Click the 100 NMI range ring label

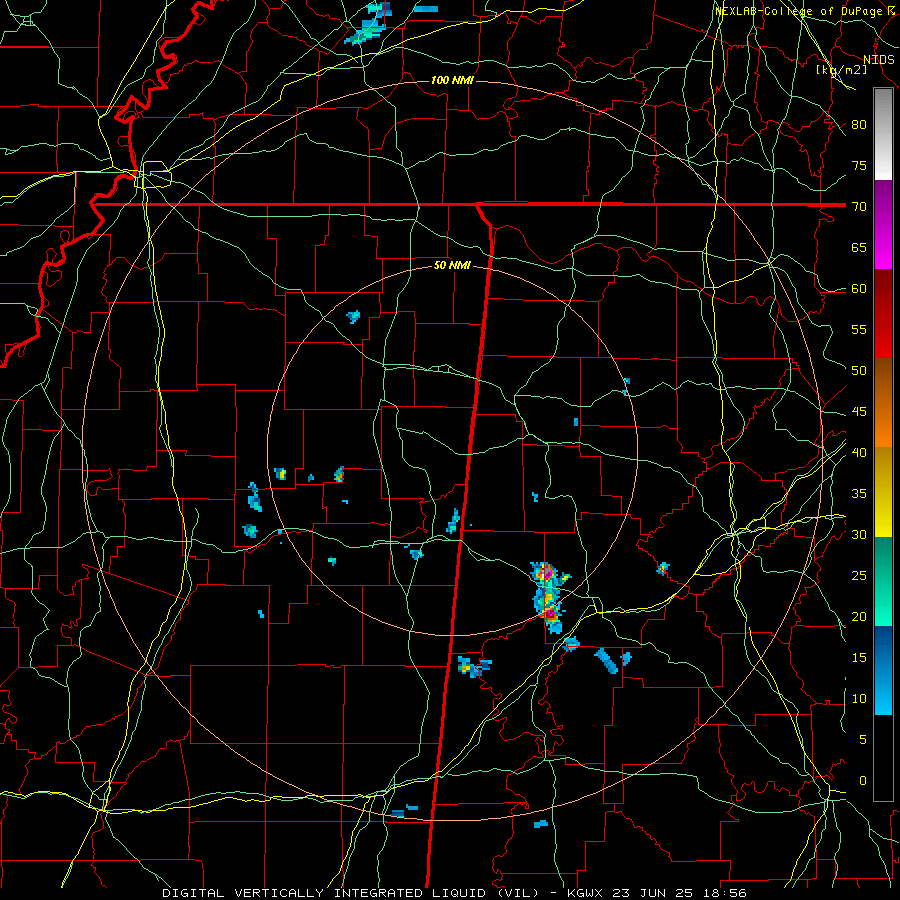point(452,80)
